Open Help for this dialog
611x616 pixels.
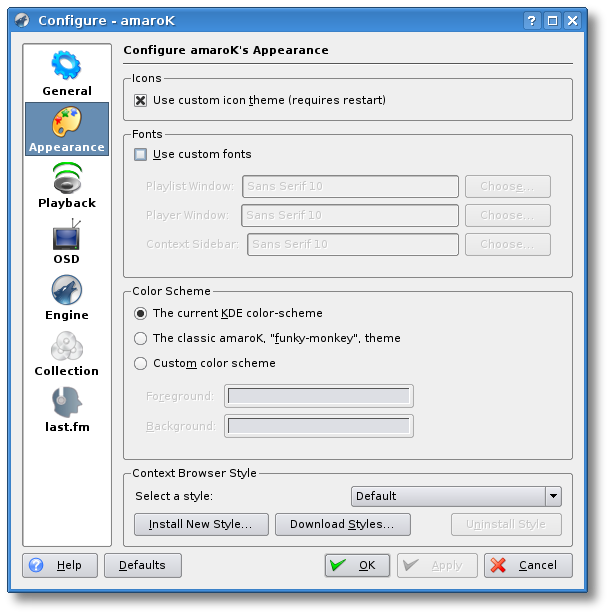(x=58, y=565)
